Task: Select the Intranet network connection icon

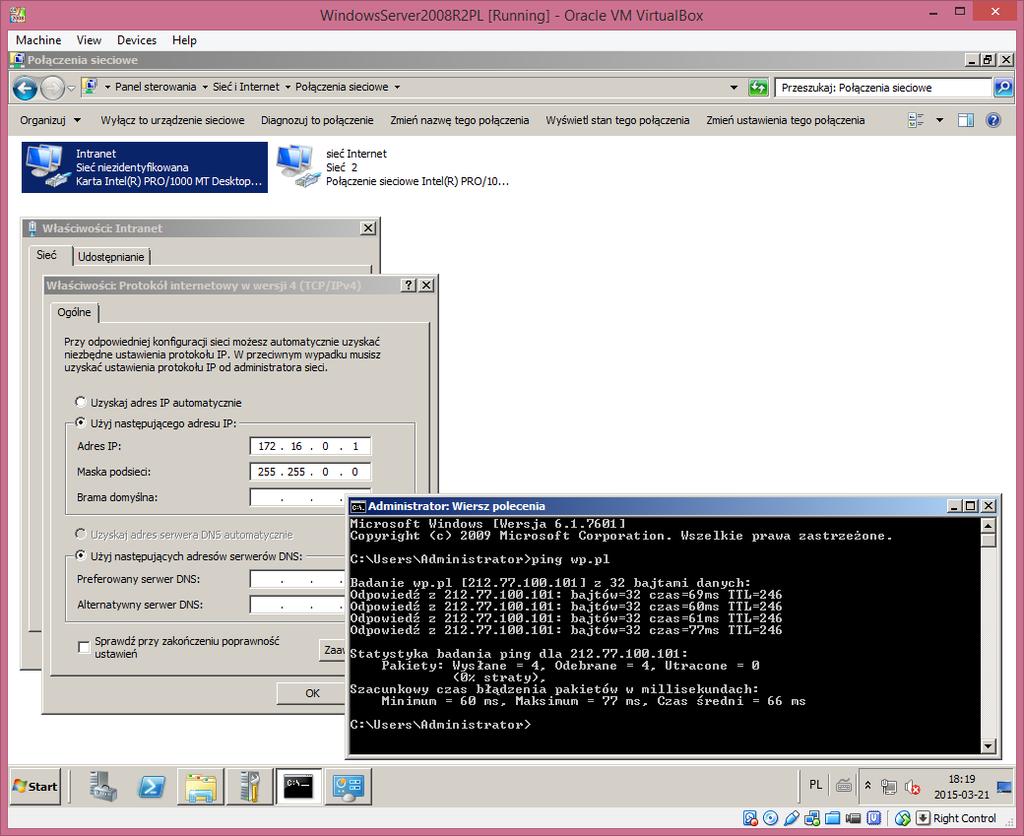Action: coord(47,167)
